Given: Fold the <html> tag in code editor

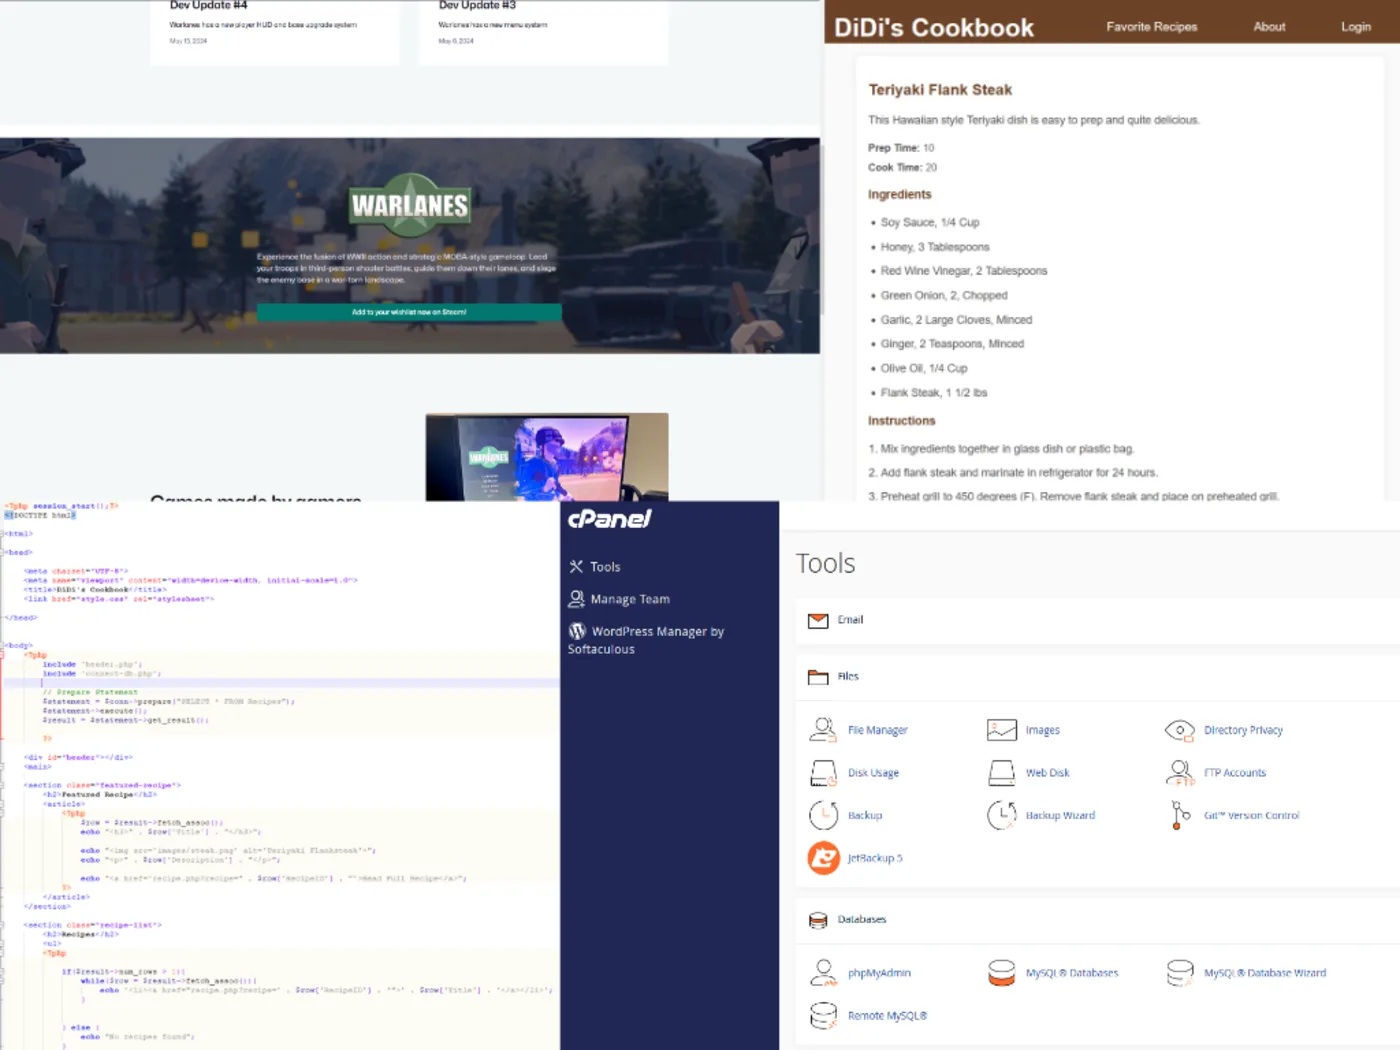Looking at the screenshot, I should tap(4, 534).
